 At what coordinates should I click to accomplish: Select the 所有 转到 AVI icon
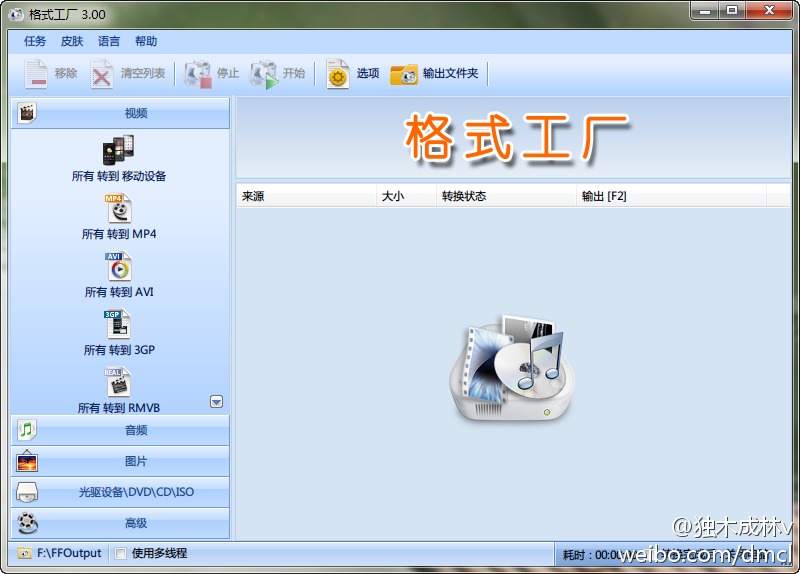coord(118,266)
